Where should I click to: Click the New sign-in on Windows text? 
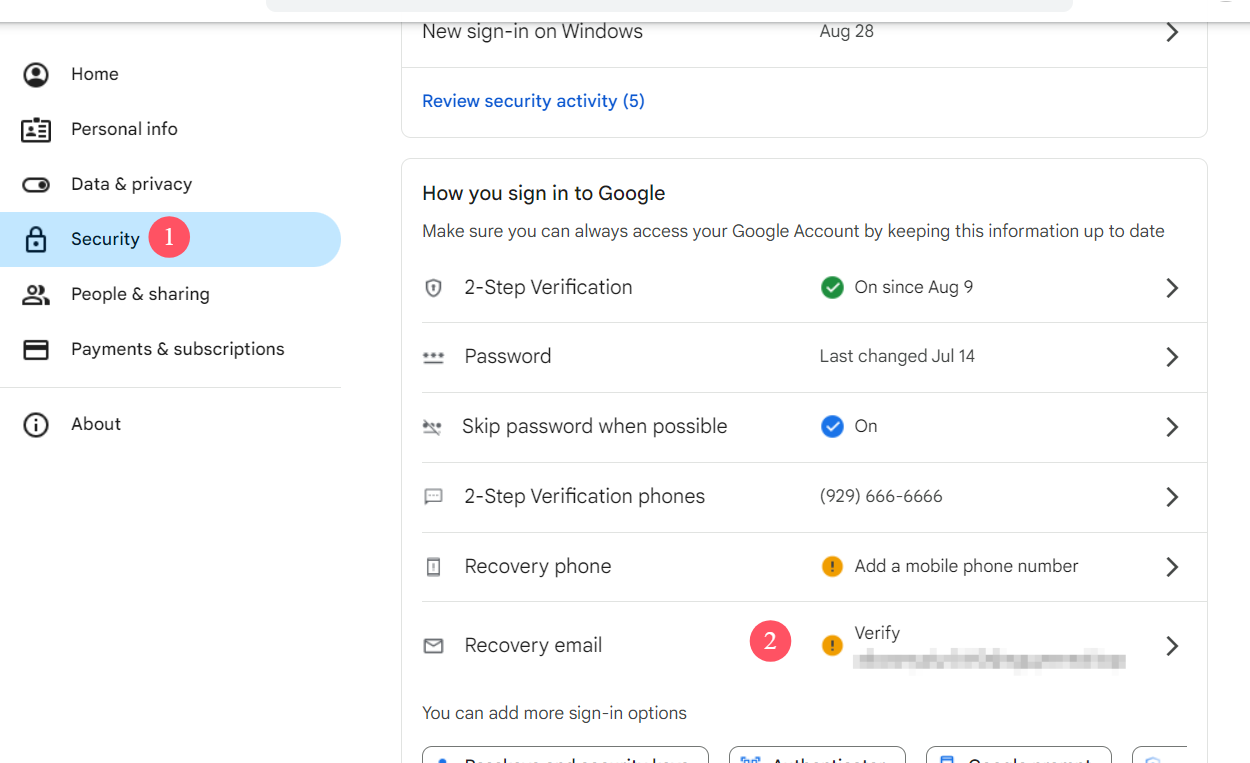[532, 32]
